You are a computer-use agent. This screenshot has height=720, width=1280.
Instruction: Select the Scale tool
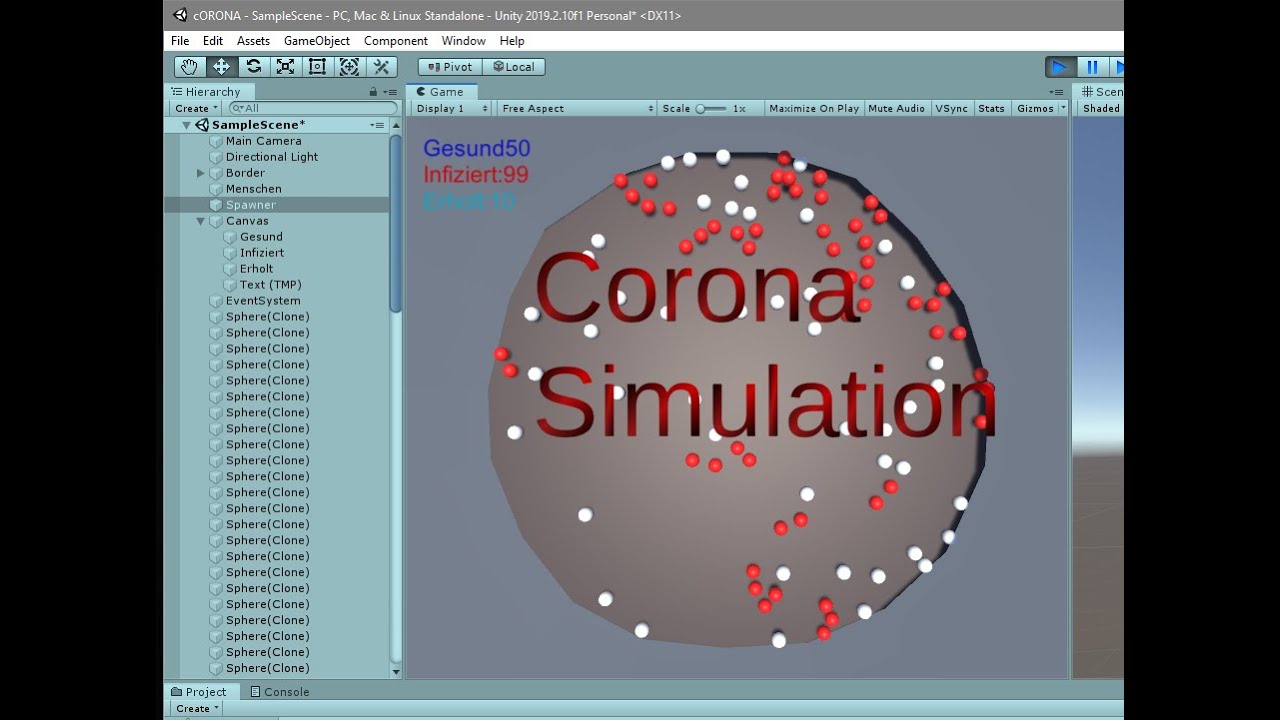(x=285, y=67)
